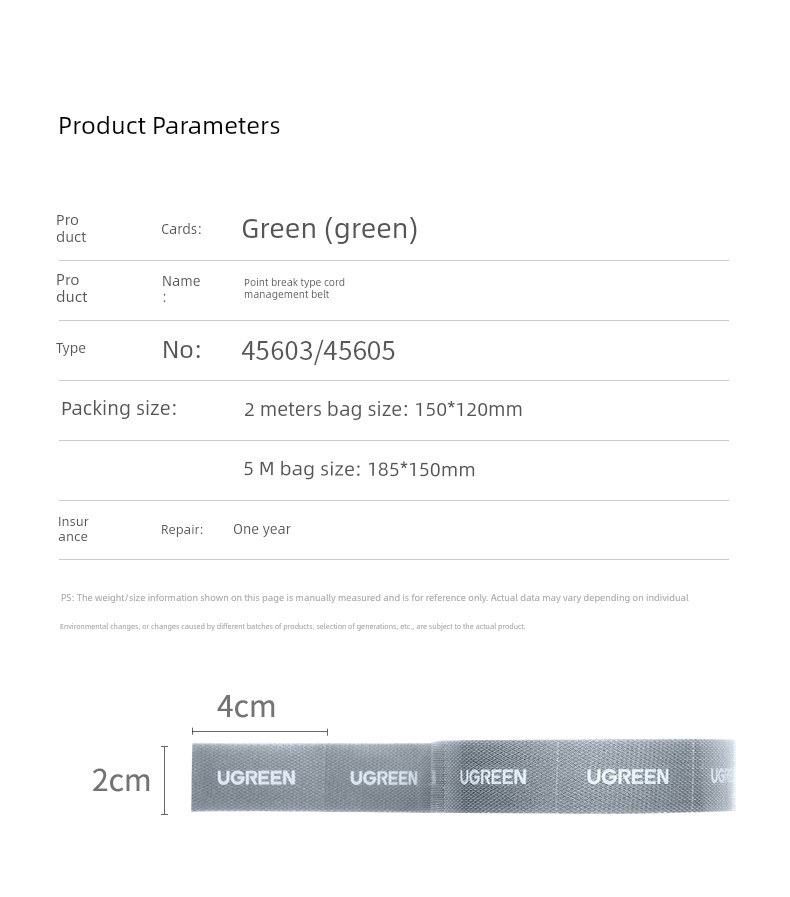790x897 pixels.
Task: Click the 2cm dimension label
Action: [x=121, y=780]
